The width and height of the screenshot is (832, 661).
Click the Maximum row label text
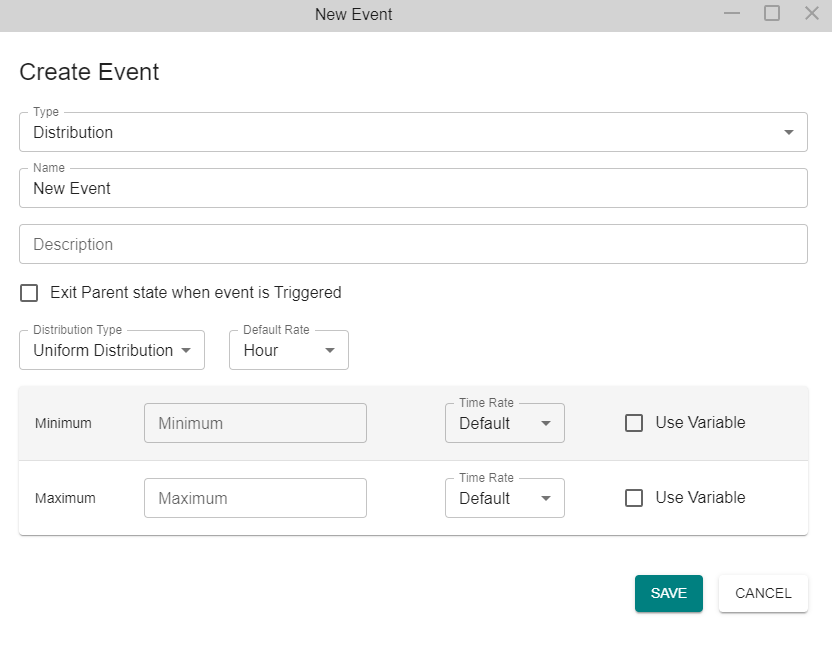pos(65,498)
